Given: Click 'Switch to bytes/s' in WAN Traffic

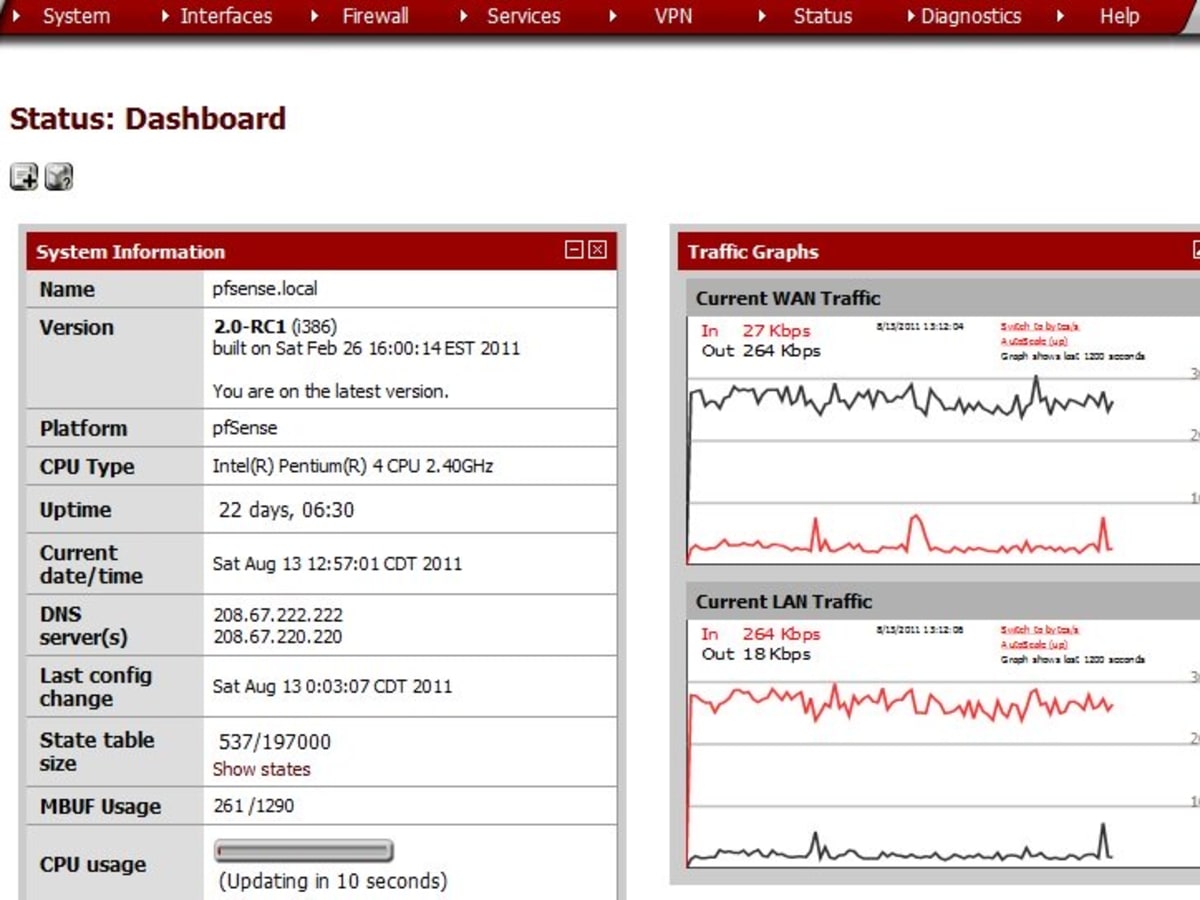Looking at the screenshot, I should coord(1040,326).
